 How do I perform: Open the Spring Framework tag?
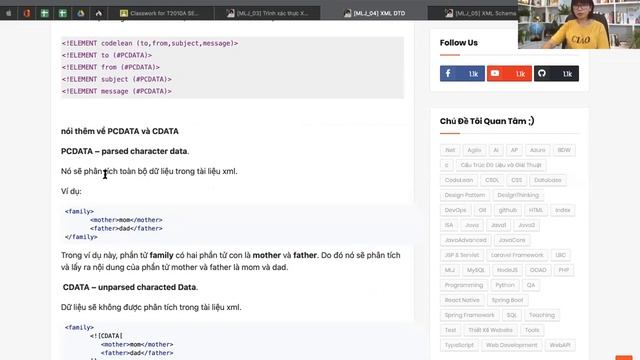tap(469, 316)
